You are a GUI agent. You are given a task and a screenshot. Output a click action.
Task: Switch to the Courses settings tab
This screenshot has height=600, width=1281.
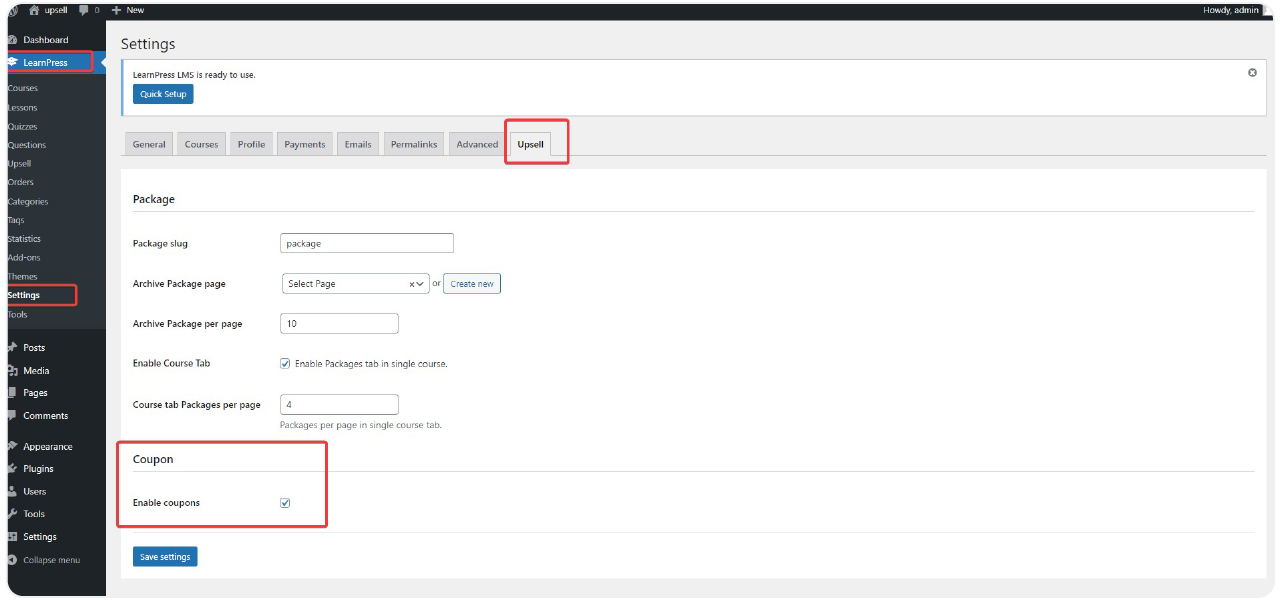pyautogui.click(x=201, y=144)
